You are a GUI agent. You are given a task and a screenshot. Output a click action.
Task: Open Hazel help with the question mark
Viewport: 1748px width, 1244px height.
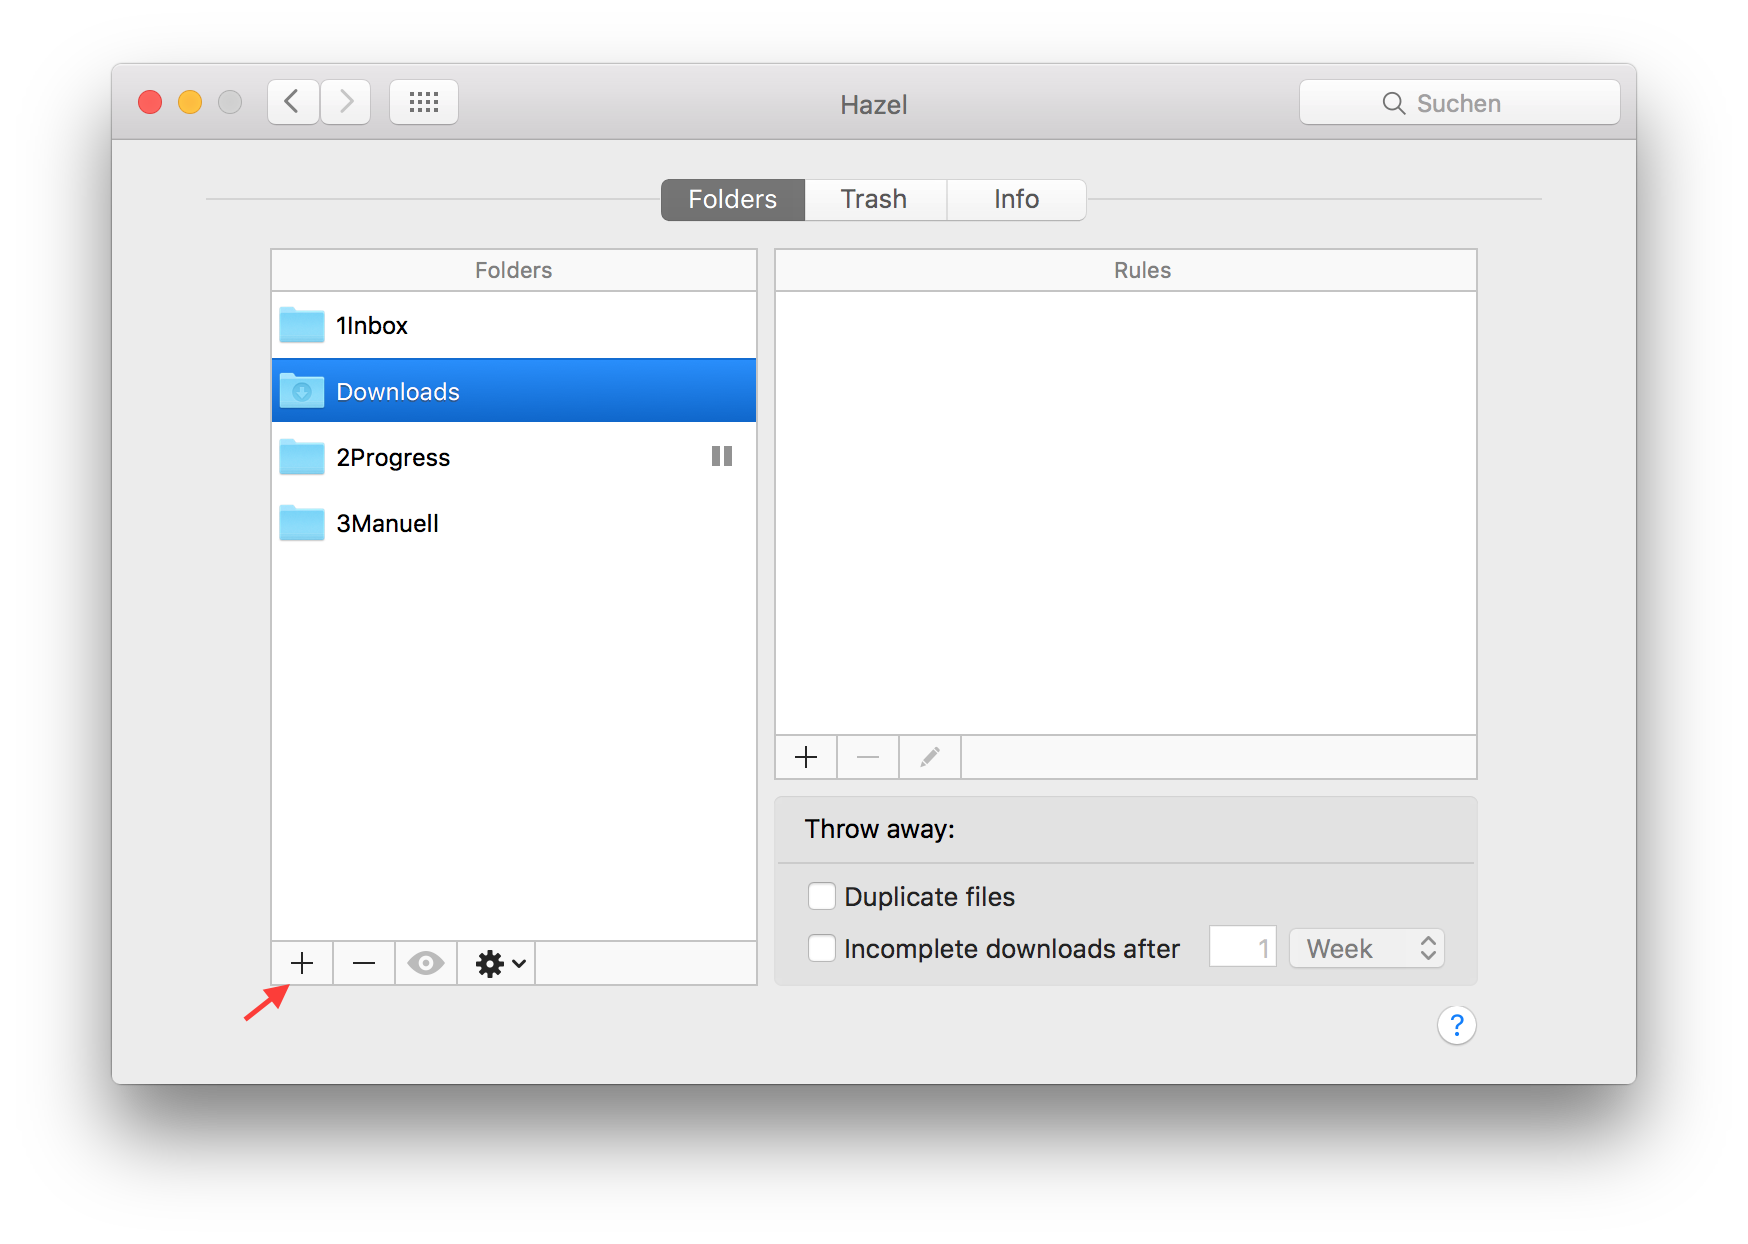(1457, 1025)
